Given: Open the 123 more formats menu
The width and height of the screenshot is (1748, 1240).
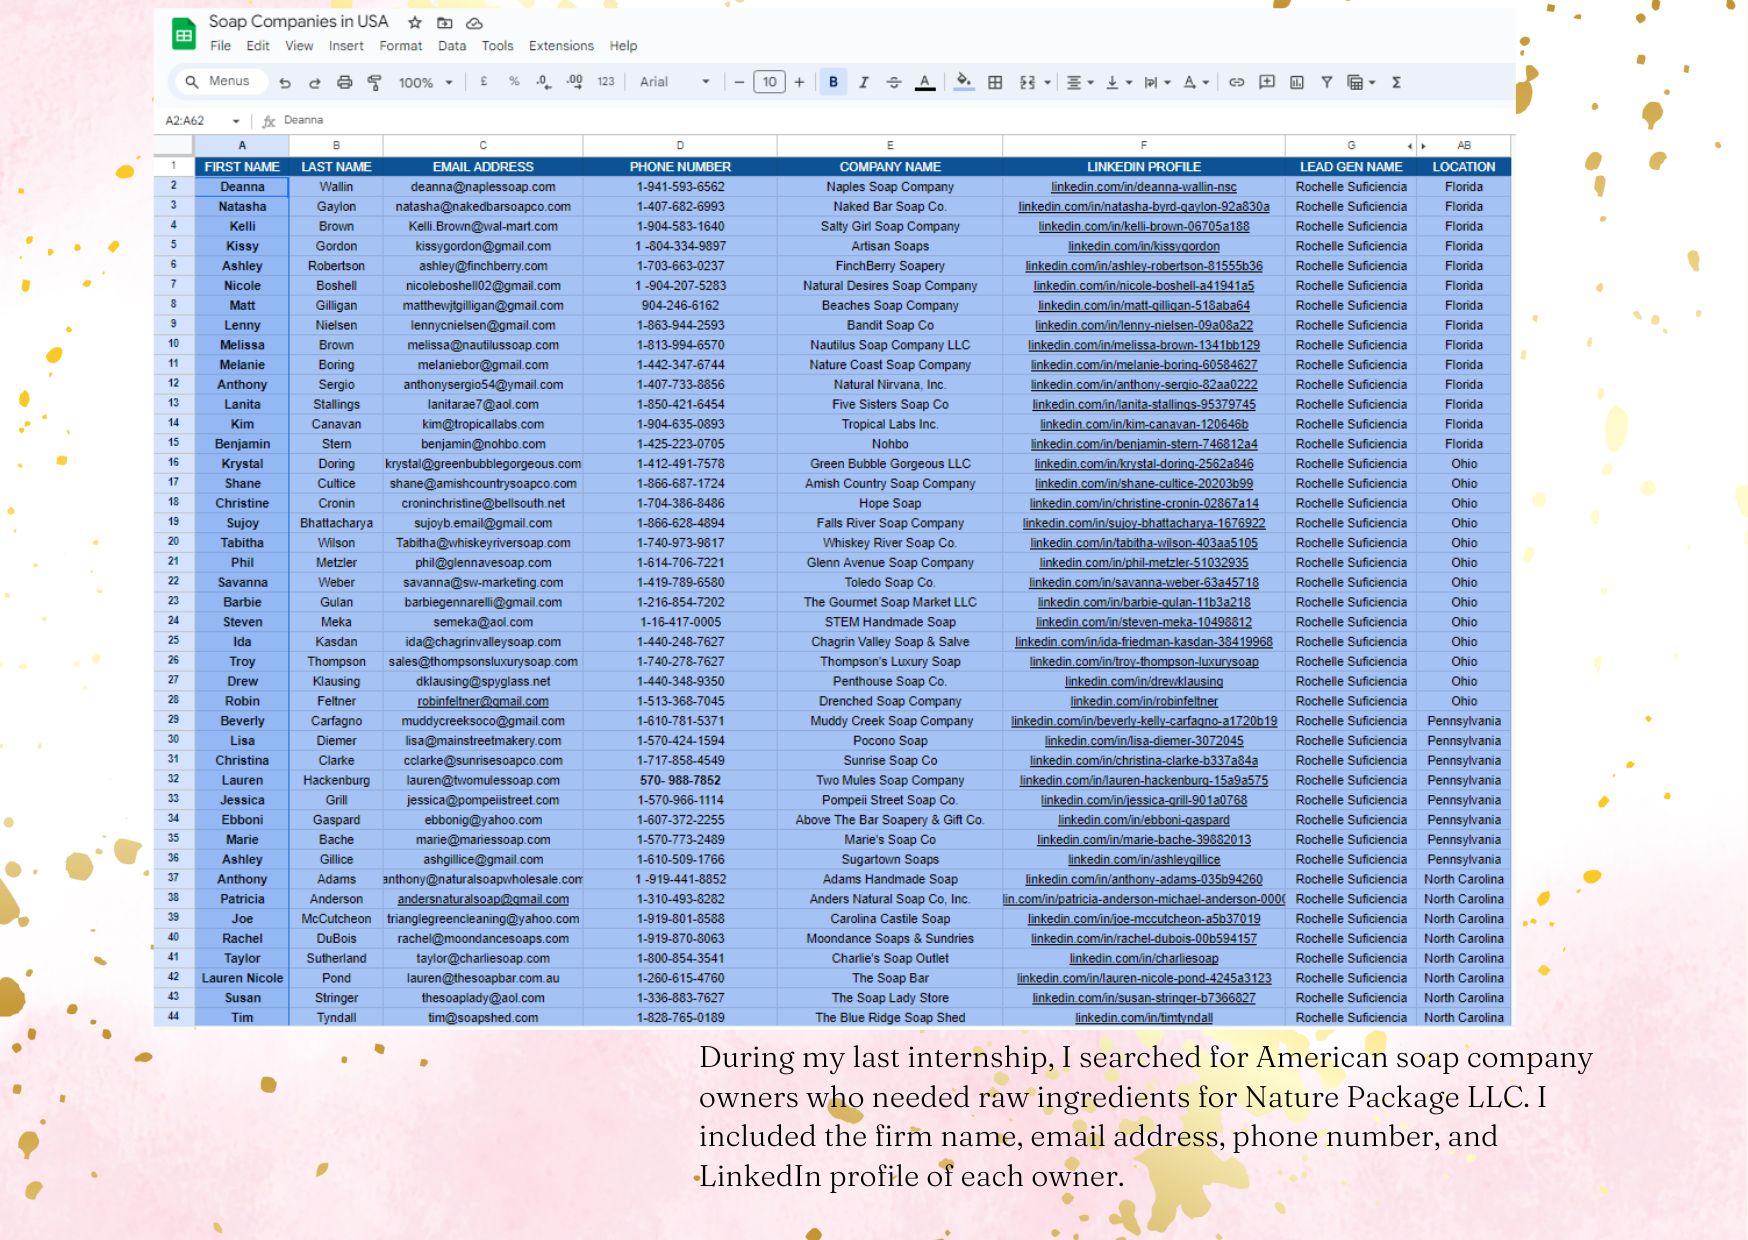Looking at the screenshot, I should click(606, 82).
